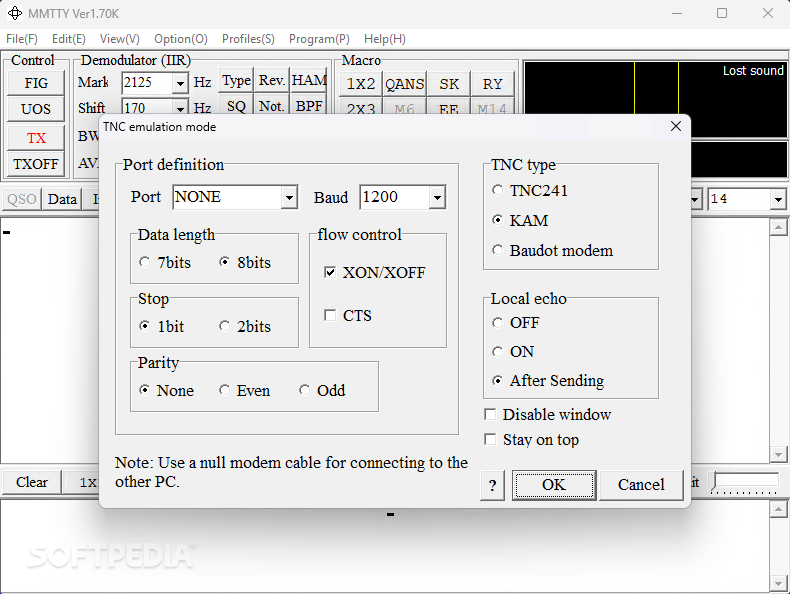The image size is (790, 594).
Task: Send the QANS macro
Action: (405, 84)
